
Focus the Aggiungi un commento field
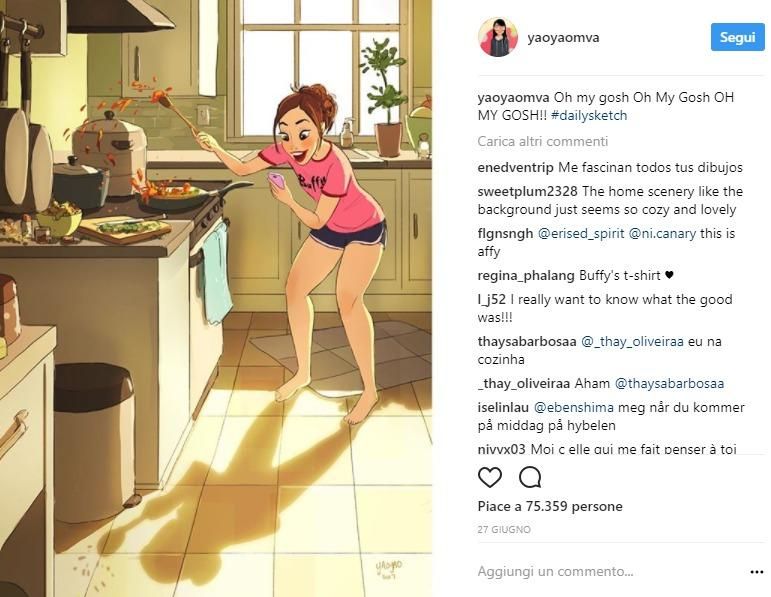pyautogui.click(x=610, y=571)
